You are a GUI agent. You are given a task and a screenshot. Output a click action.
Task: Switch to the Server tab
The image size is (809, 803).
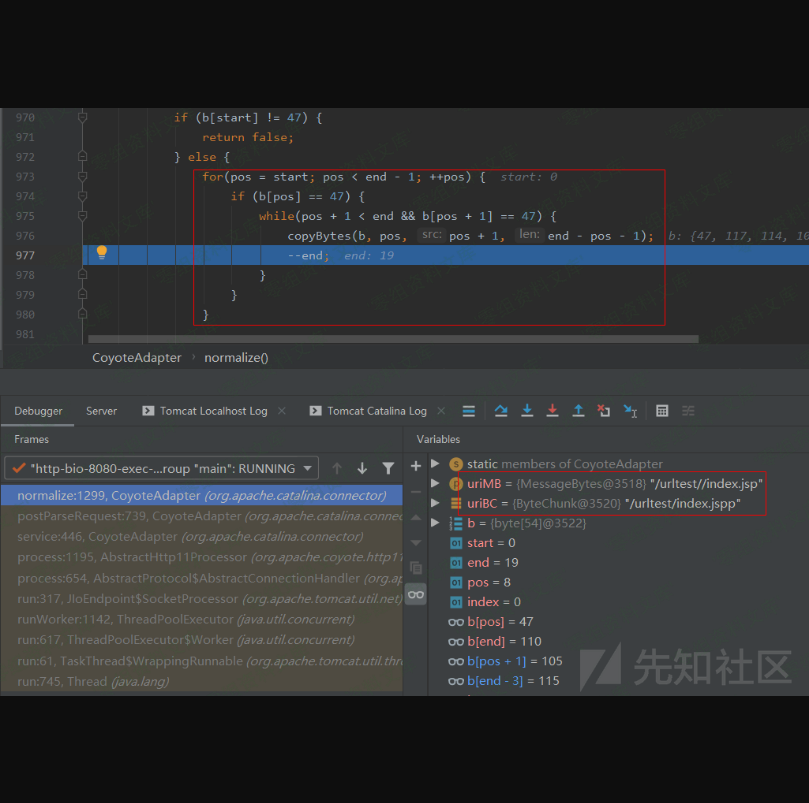[x=101, y=411]
